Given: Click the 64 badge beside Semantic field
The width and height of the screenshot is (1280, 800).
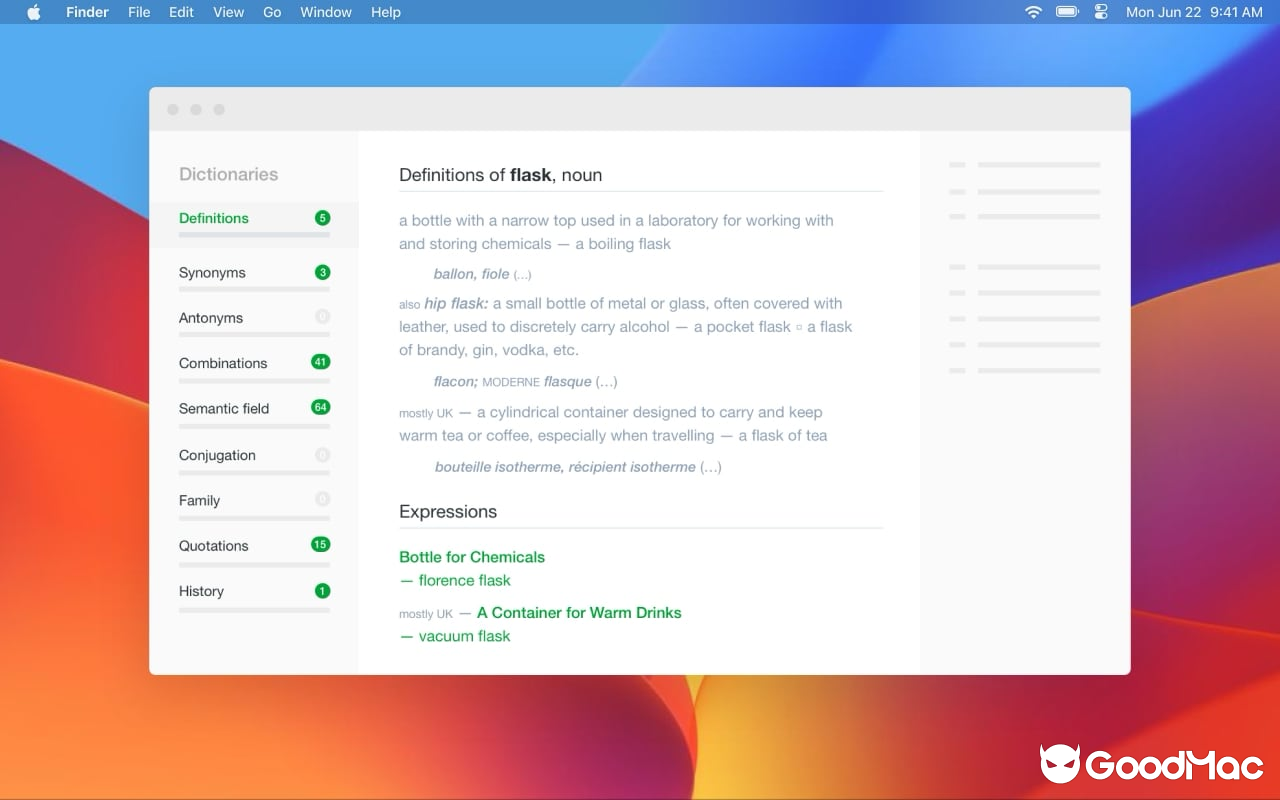Looking at the screenshot, I should (x=320, y=407).
